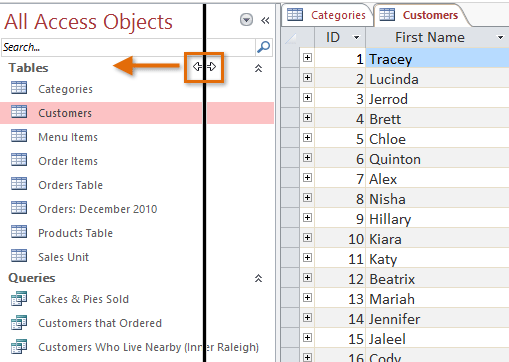Expand the subdatasheet for Jaleel's row
This screenshot has width=509, height=362.
(x=307, y=338)
